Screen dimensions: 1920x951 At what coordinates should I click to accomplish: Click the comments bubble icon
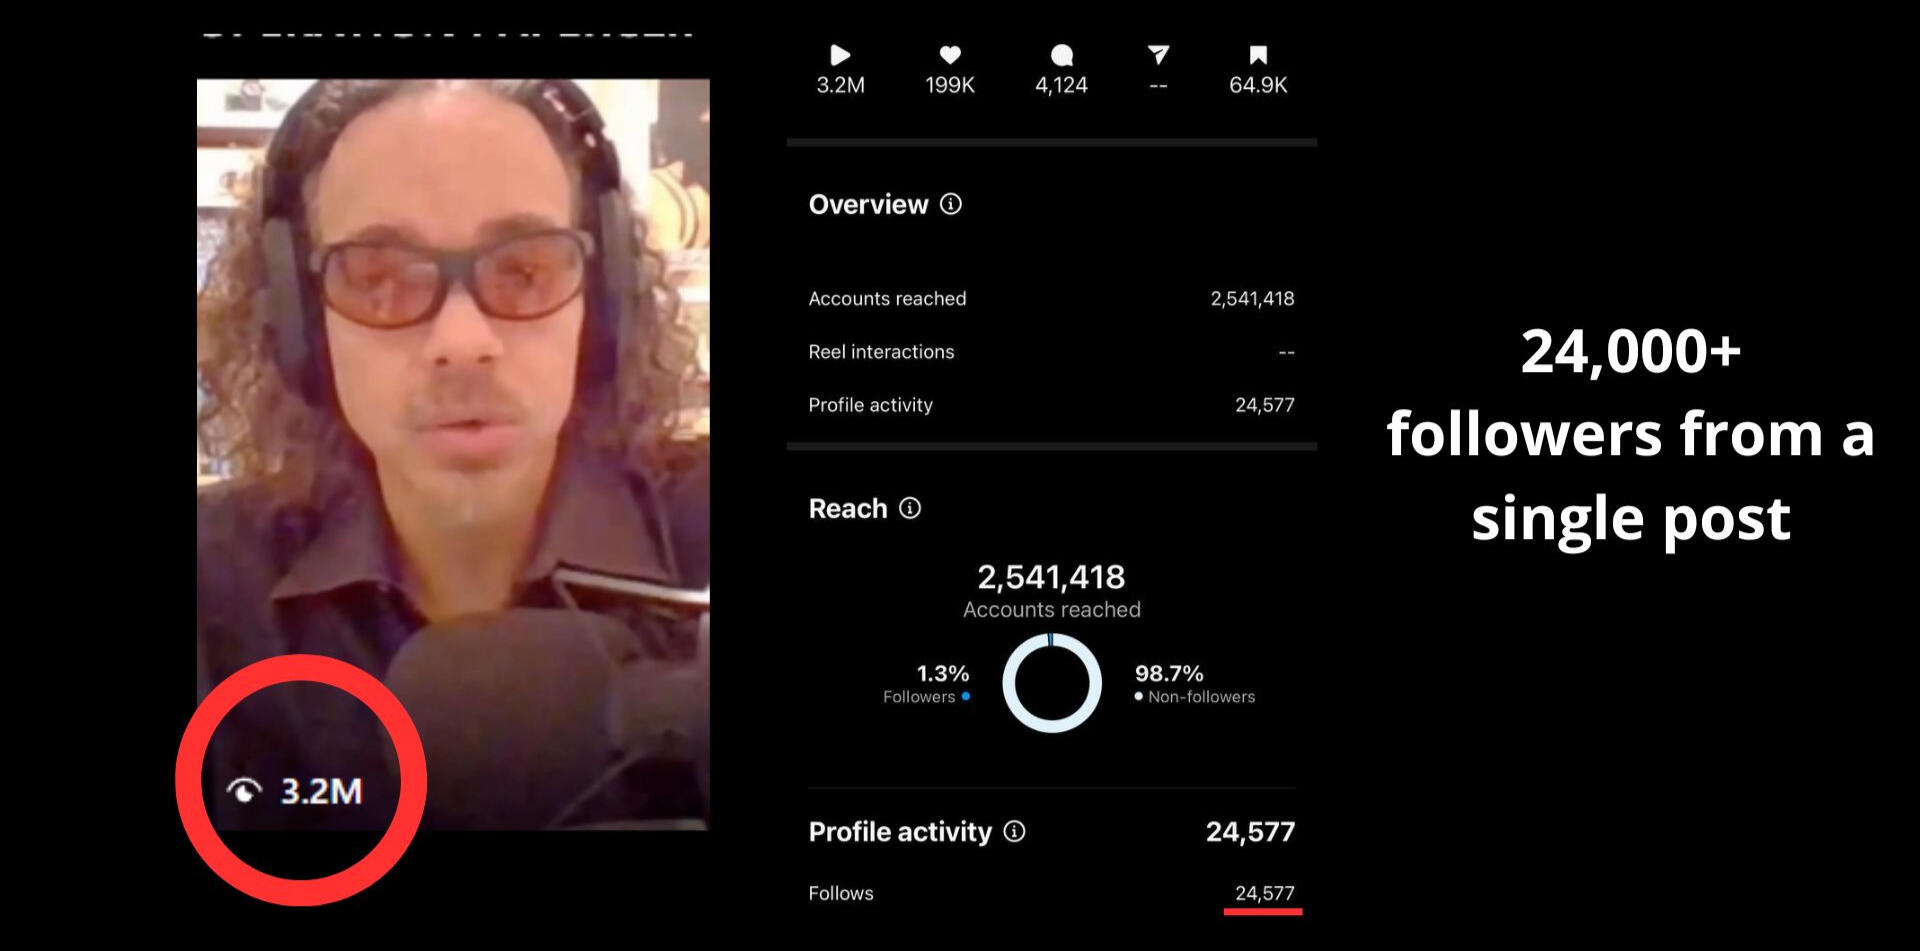1062,55
